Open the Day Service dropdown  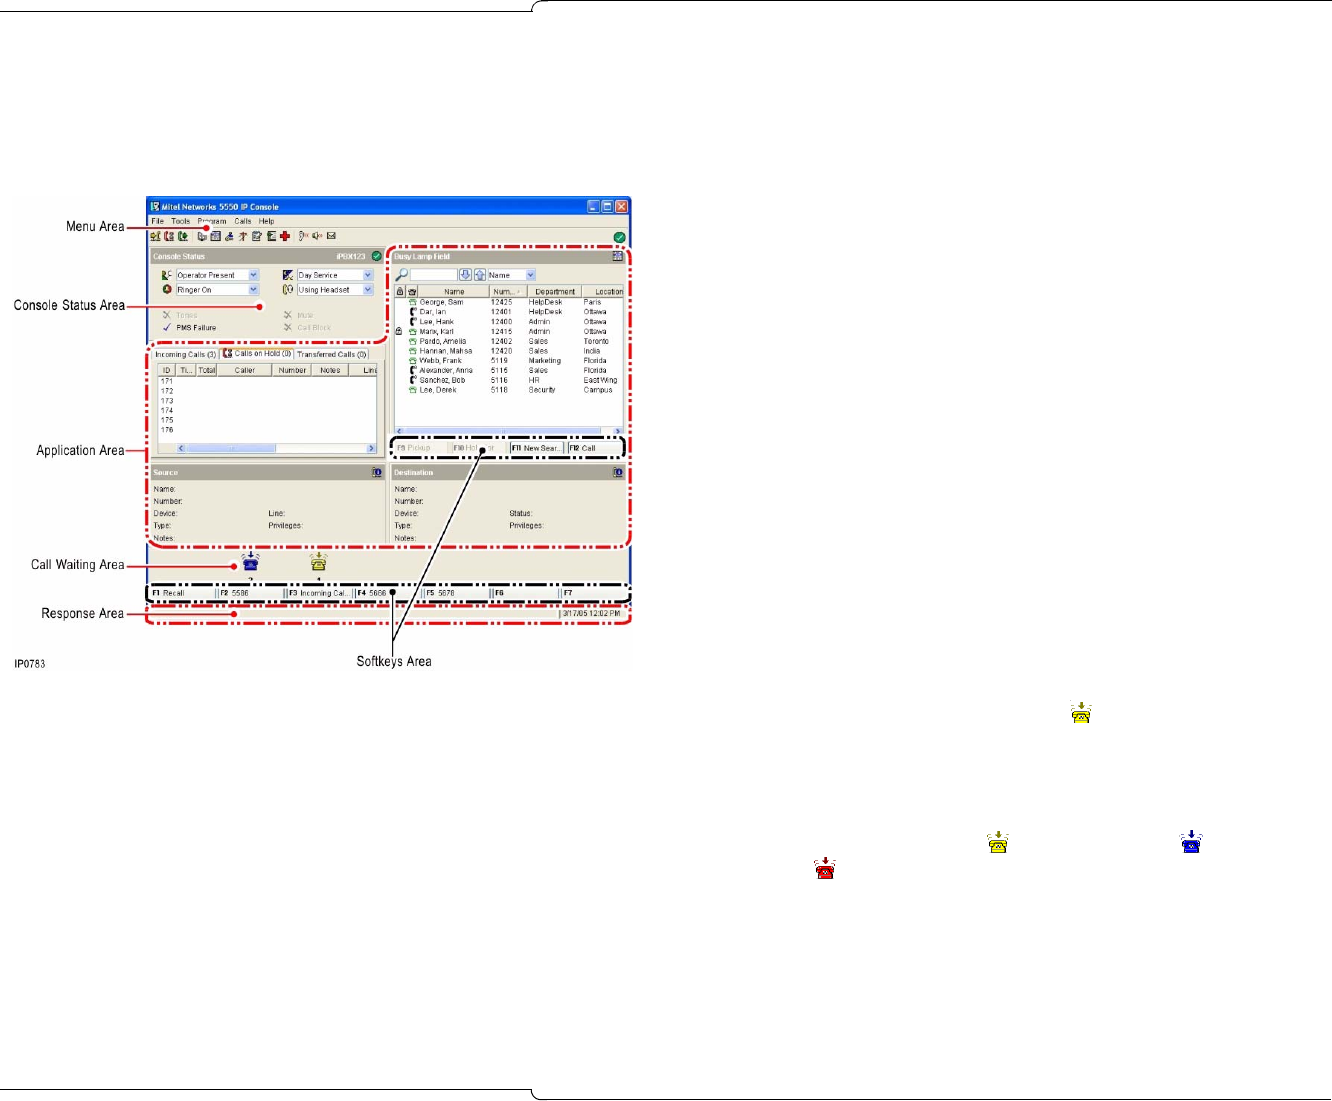[x=368, y=275]
